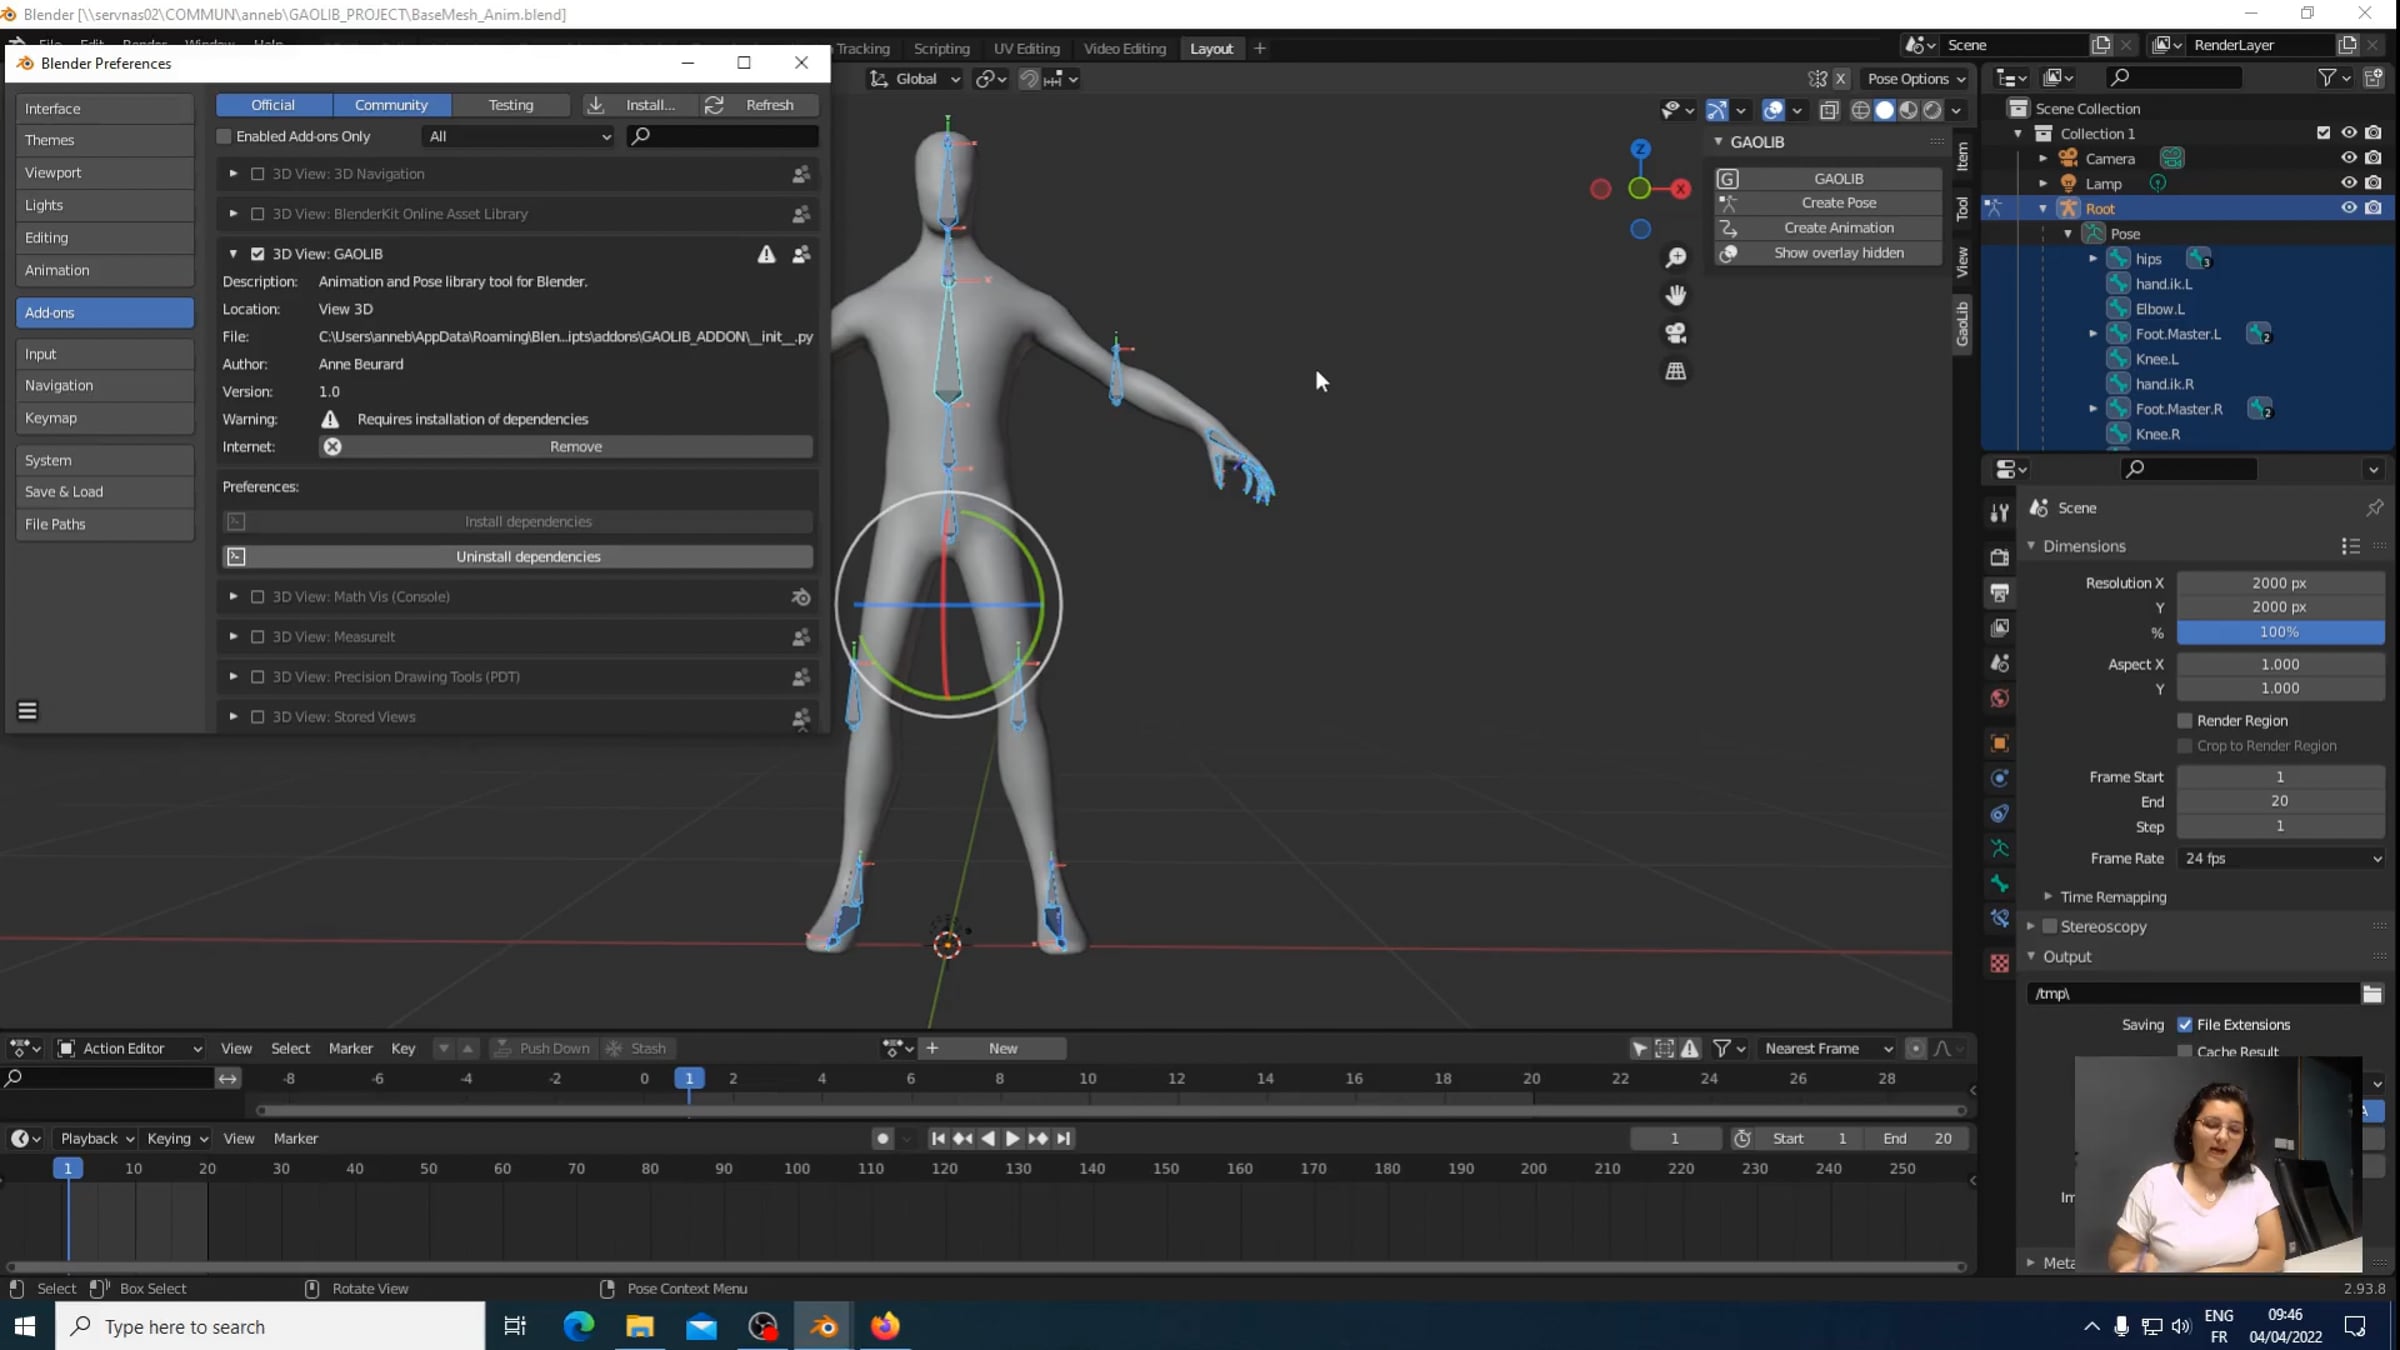Viewport: 2400px width, 1350px height.
Task: Select solid viewport shading mode
Action: coord(1884,110)
